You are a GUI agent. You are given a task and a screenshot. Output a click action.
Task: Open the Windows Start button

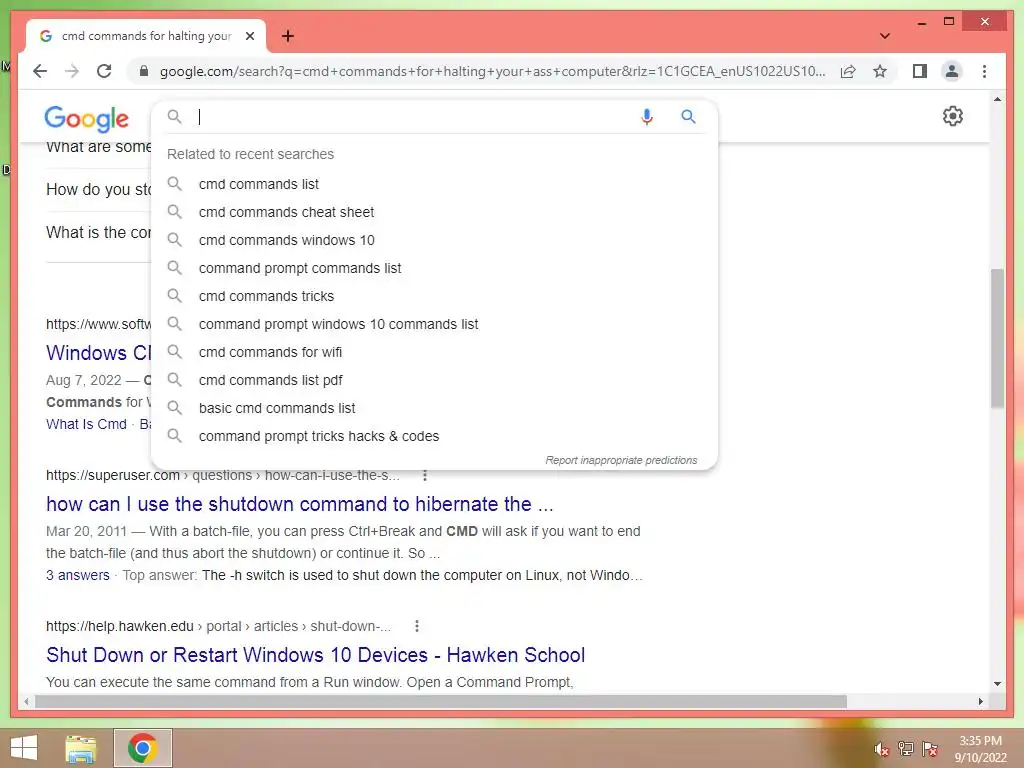pos(24,748)
